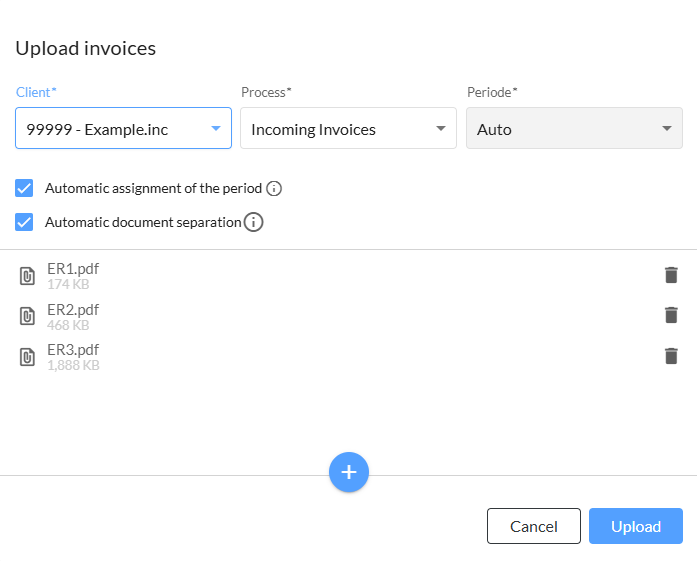Show info about automatic period assignment
Viewport: 697px width, 561px height.
pyautogui.click(x=274, y=188)
